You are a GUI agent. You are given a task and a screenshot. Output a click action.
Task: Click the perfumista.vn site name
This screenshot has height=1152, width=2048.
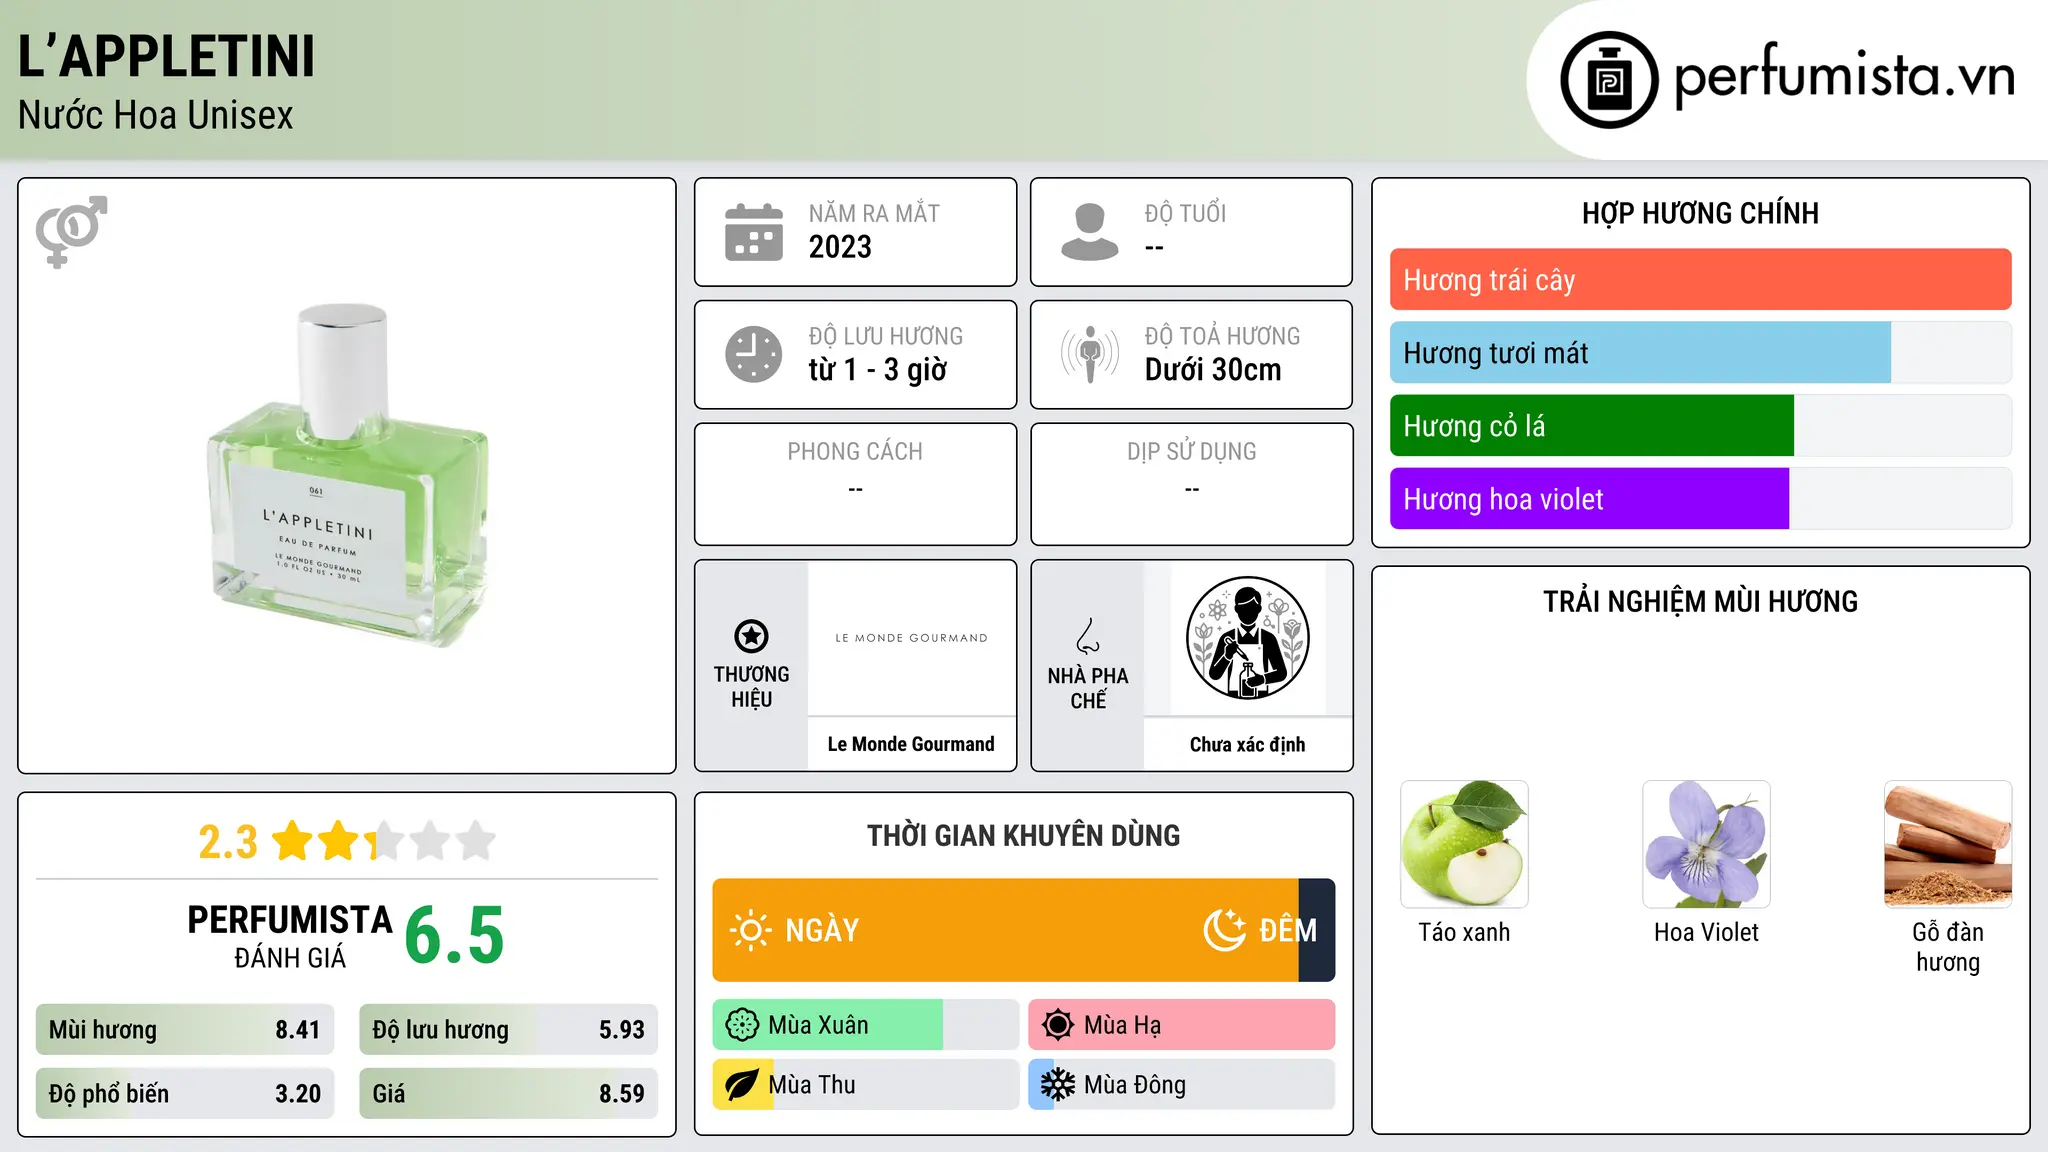point(1845,76)
